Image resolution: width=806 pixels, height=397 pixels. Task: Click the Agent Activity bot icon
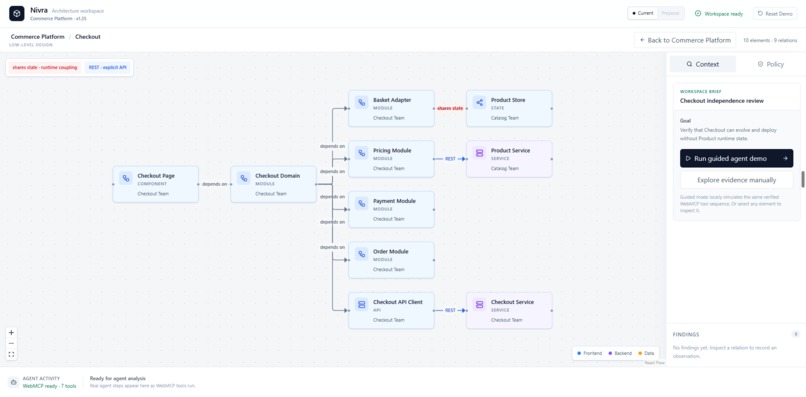pos(13,382)
